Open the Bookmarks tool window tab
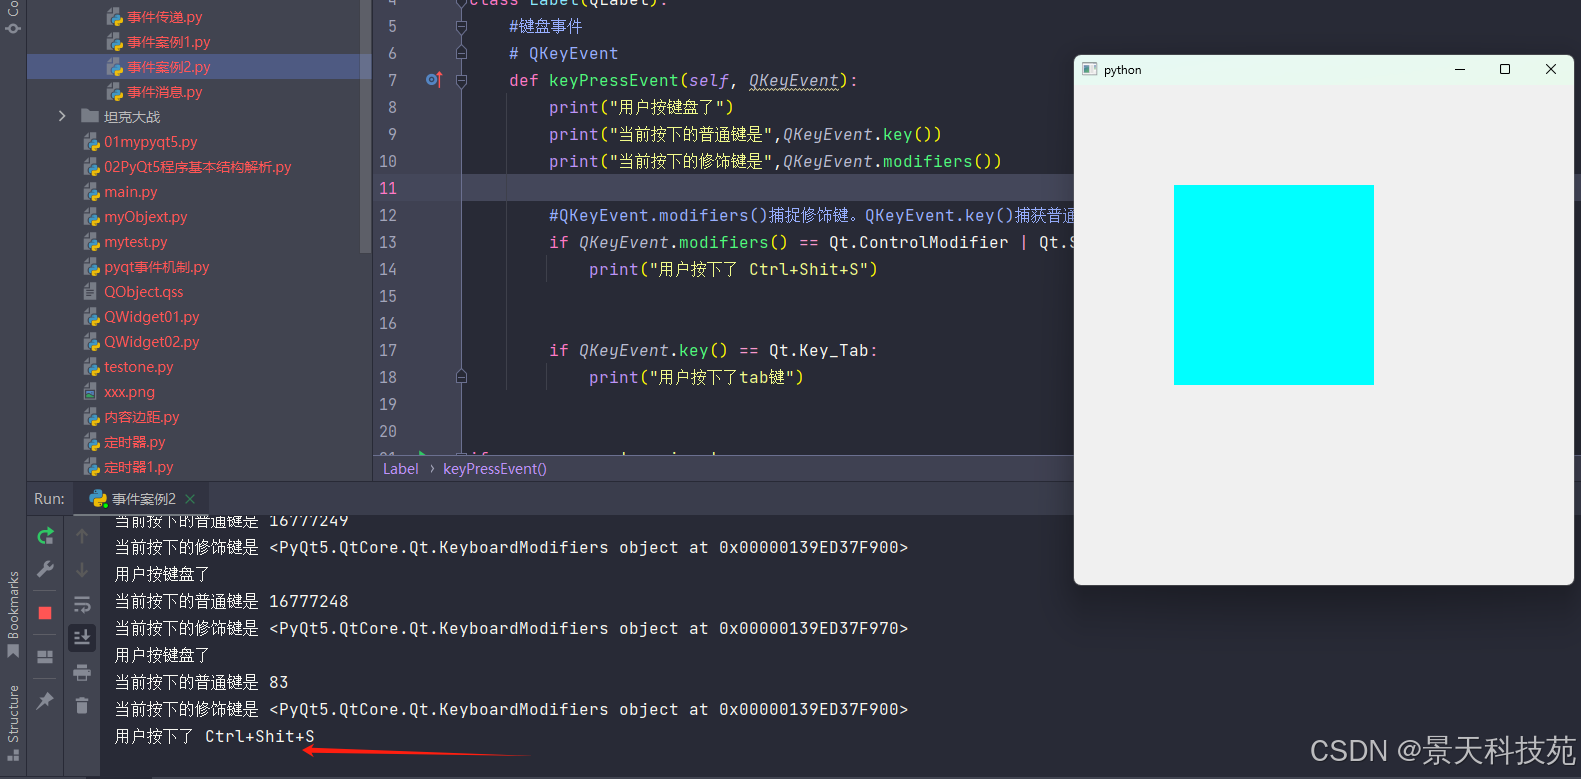Image resolution: width=1581 pixels, height=779 pixels. click(x=13, y=612)
